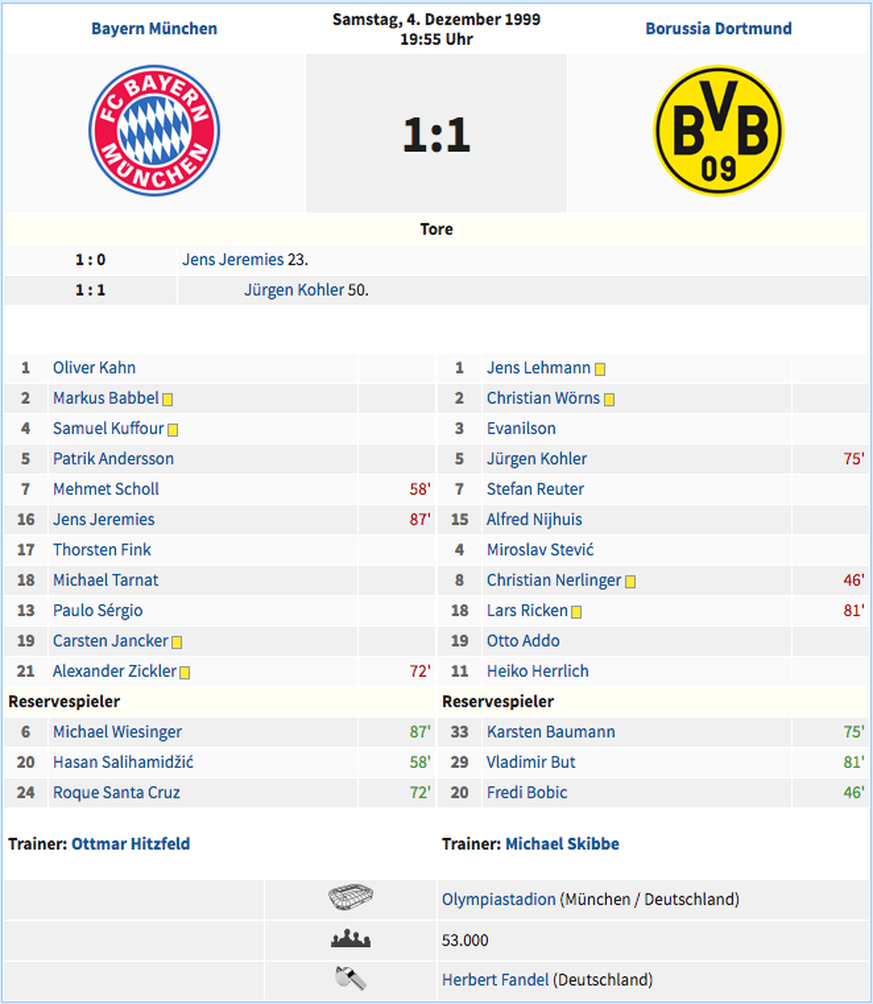Click yellow card icon beside Jens Lehmann

pos(600,369)
